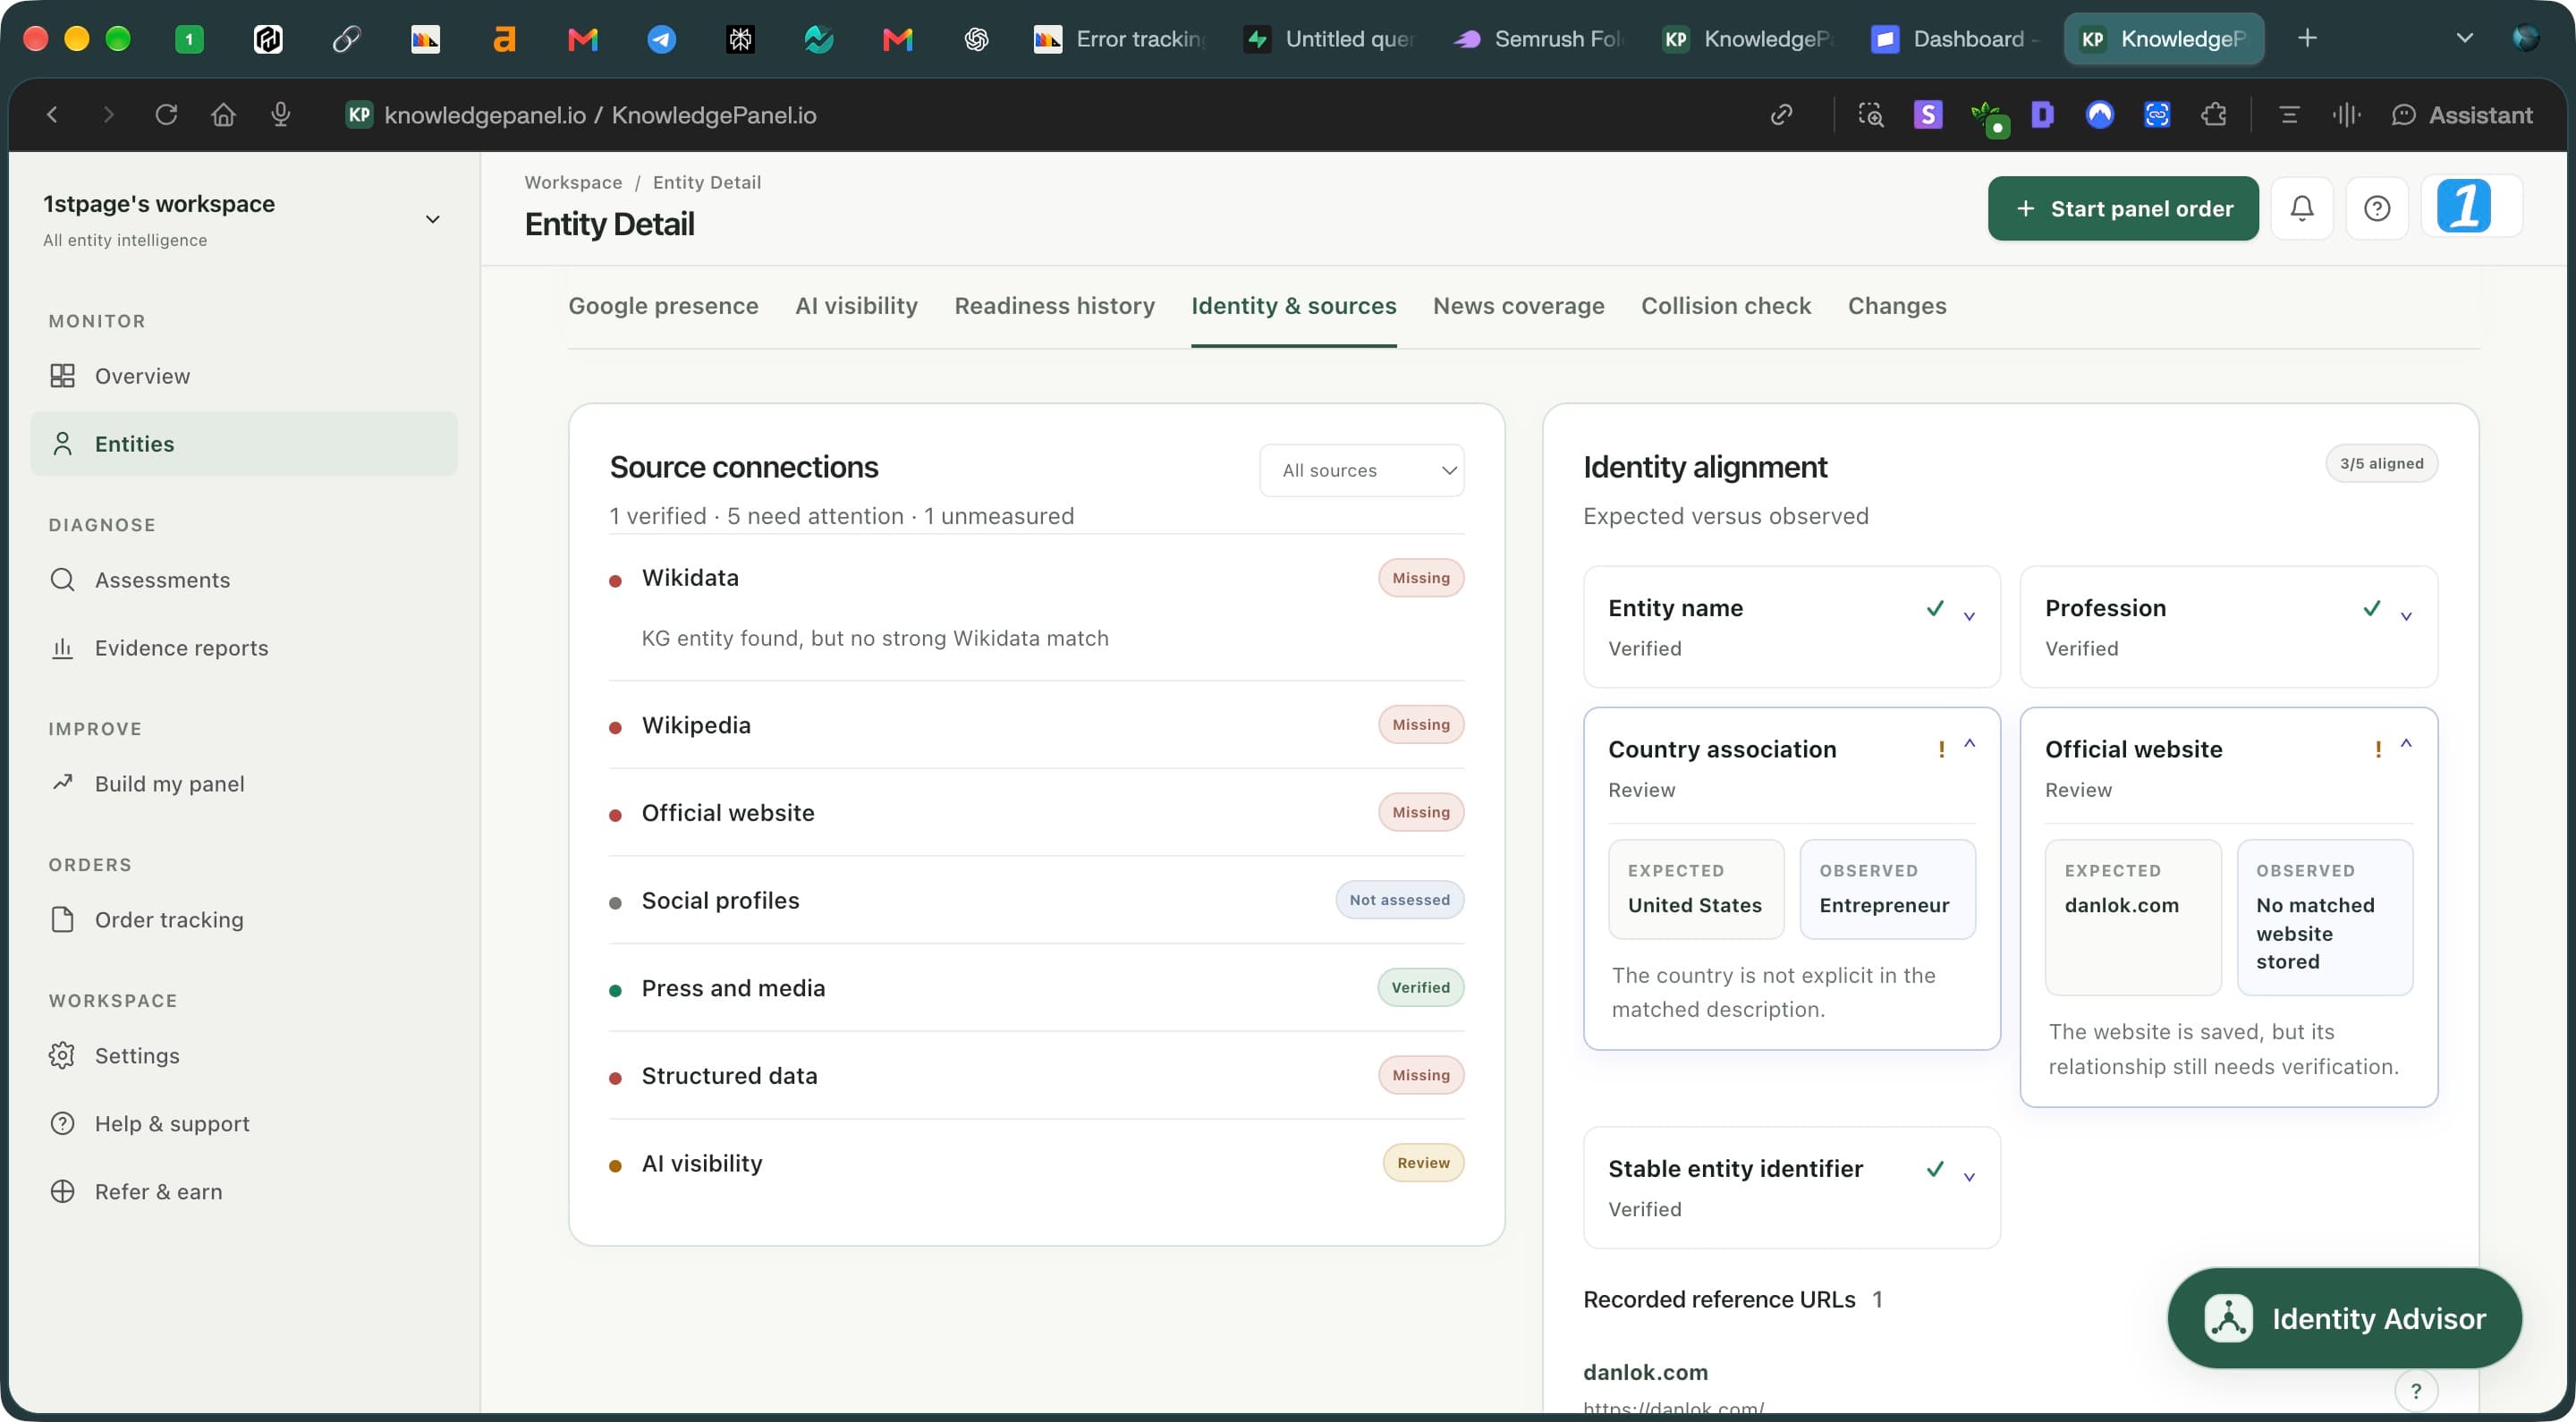2576x1422 pixels.
Task: Open the notifications bell icon
Action: (2301, 208)
